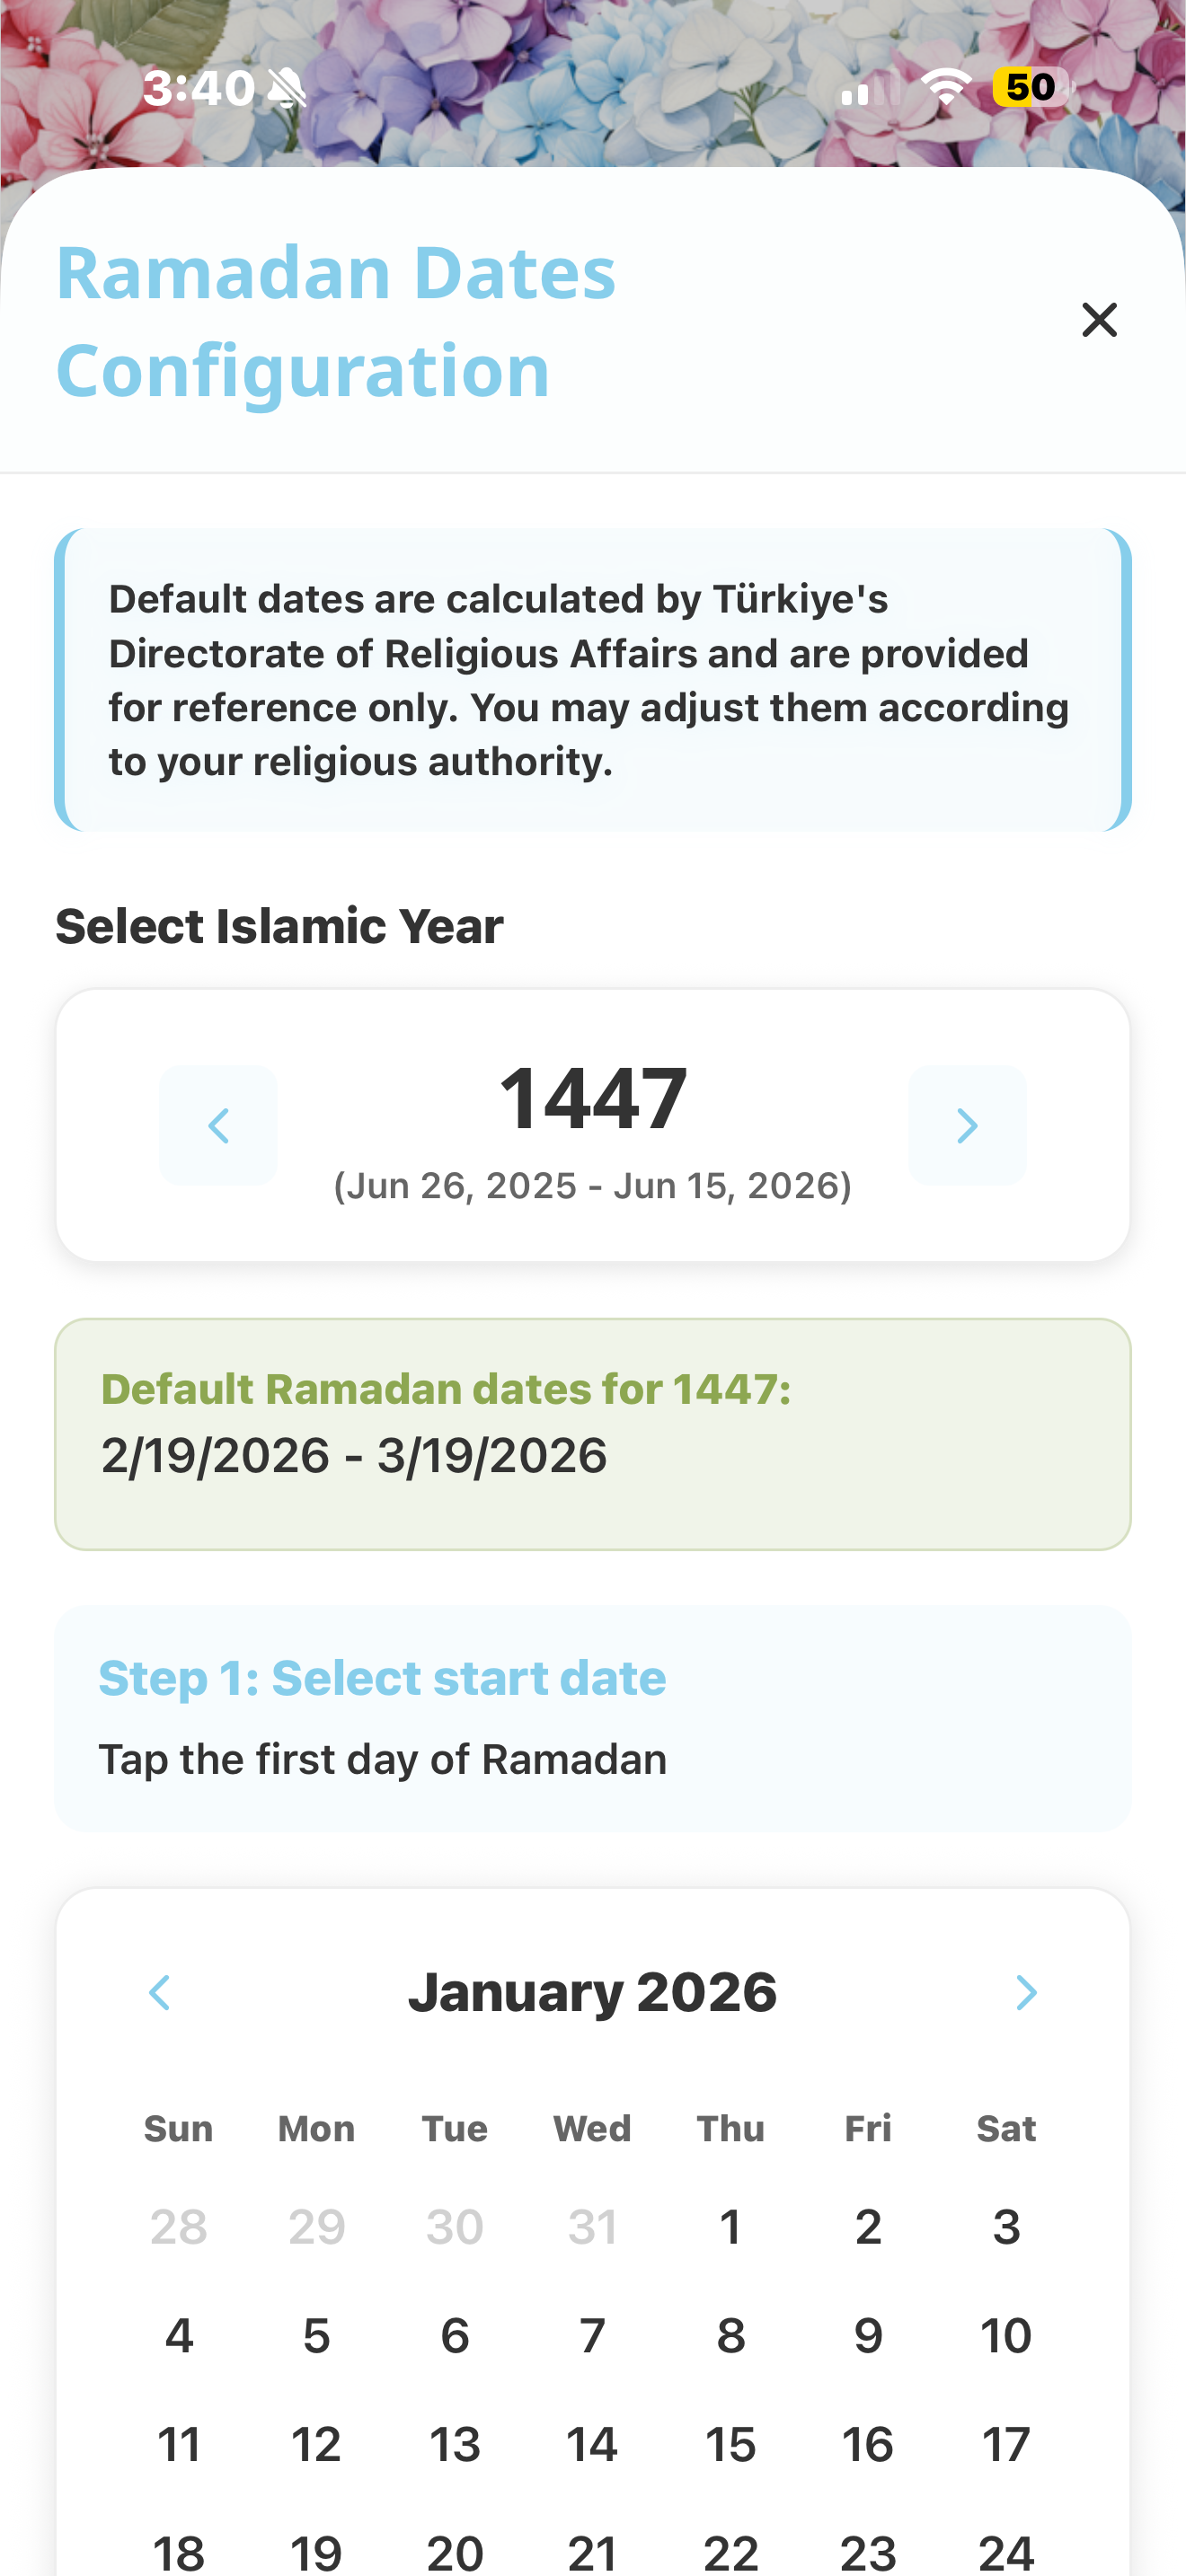1186x2576 pixels.
Task: Tap the silent mode bell icon
Action: [x=288, y=88]
